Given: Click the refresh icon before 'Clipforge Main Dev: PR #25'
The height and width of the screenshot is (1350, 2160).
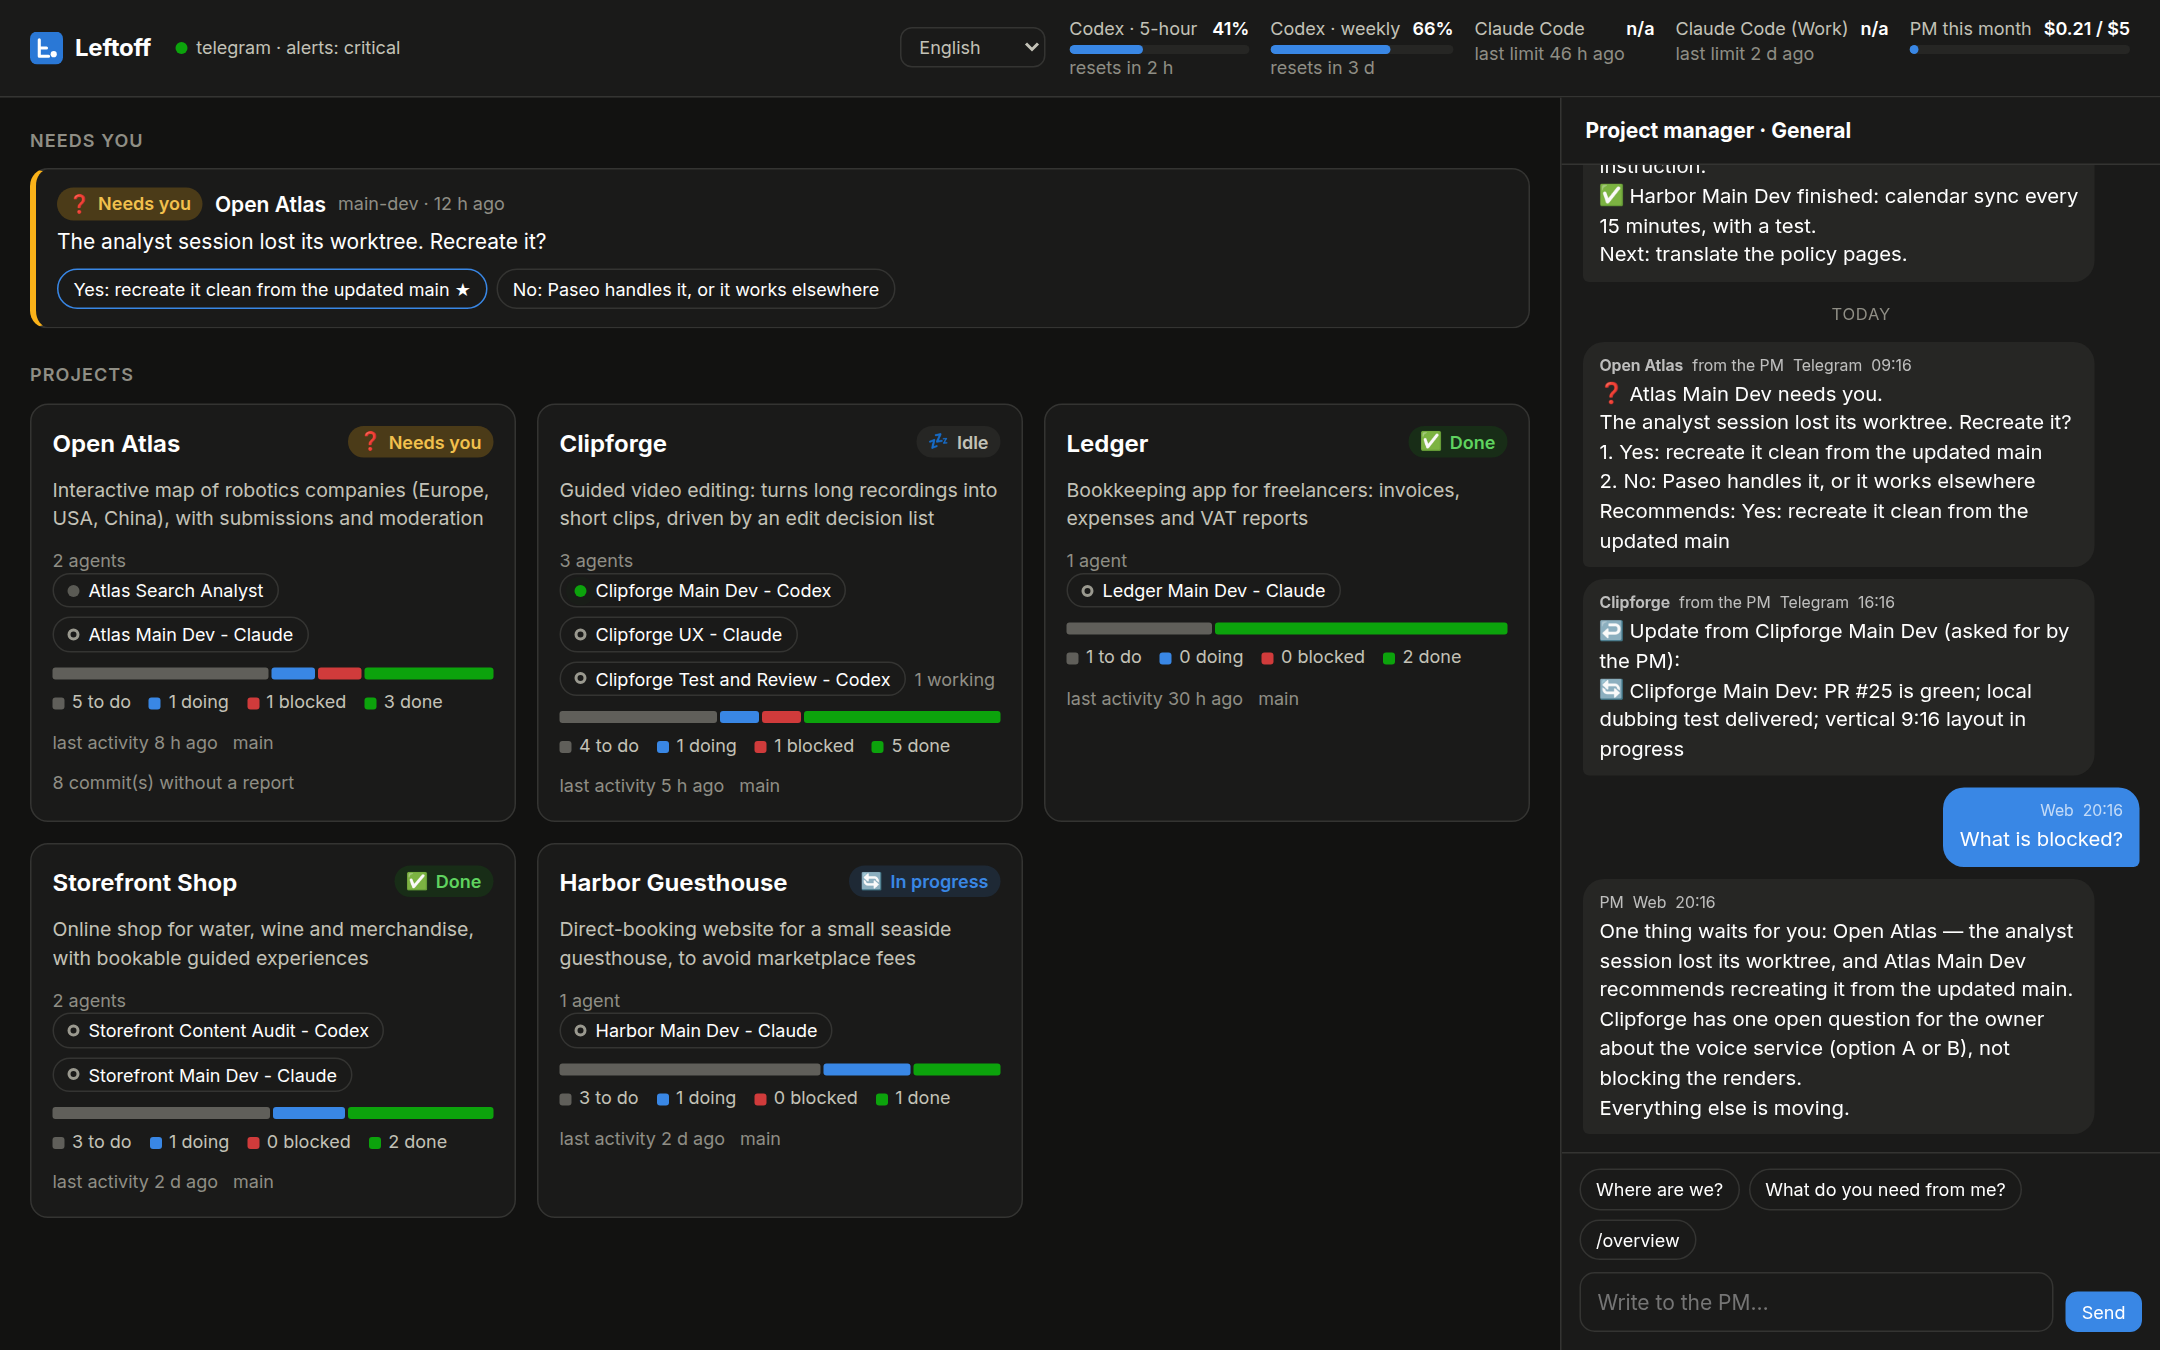Looking at the screenshot, I should pos(1611,690).
